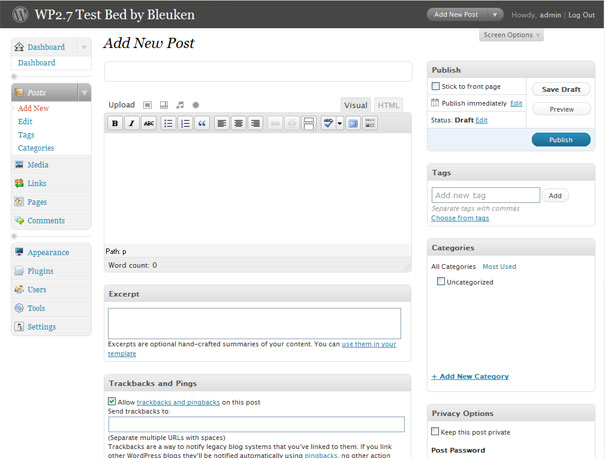Click the insert link icon
This screenshot has height=458, width=605.
click(275, 123)
